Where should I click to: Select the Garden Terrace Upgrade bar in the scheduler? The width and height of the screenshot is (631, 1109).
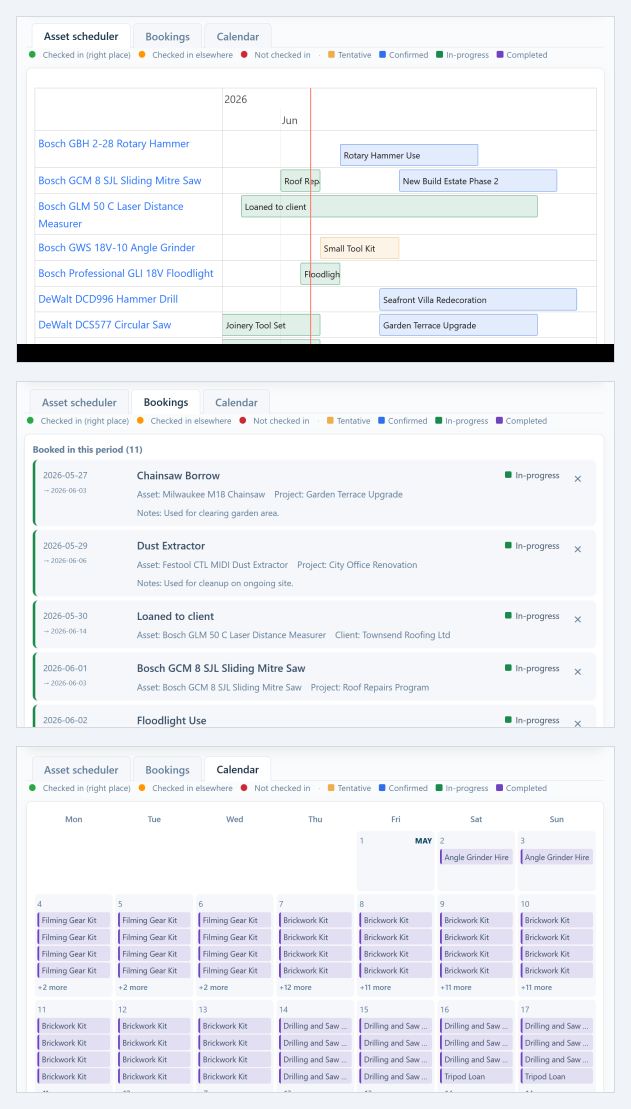pos(458,325)
